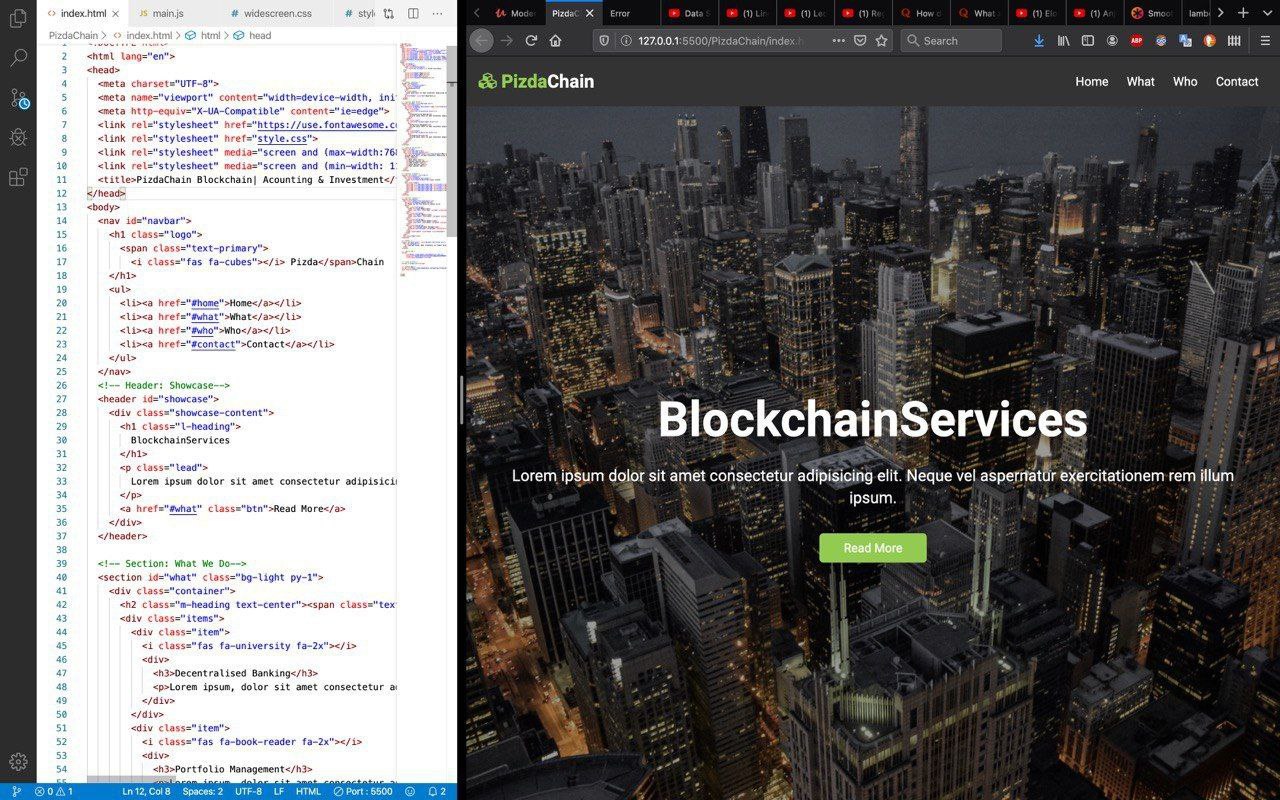
Task: Save page to Pocket icon
Action: tap(860, 40)
